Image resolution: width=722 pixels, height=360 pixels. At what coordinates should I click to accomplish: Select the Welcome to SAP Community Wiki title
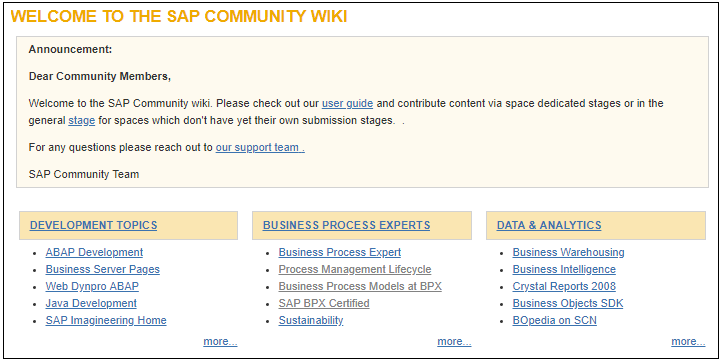179,17
